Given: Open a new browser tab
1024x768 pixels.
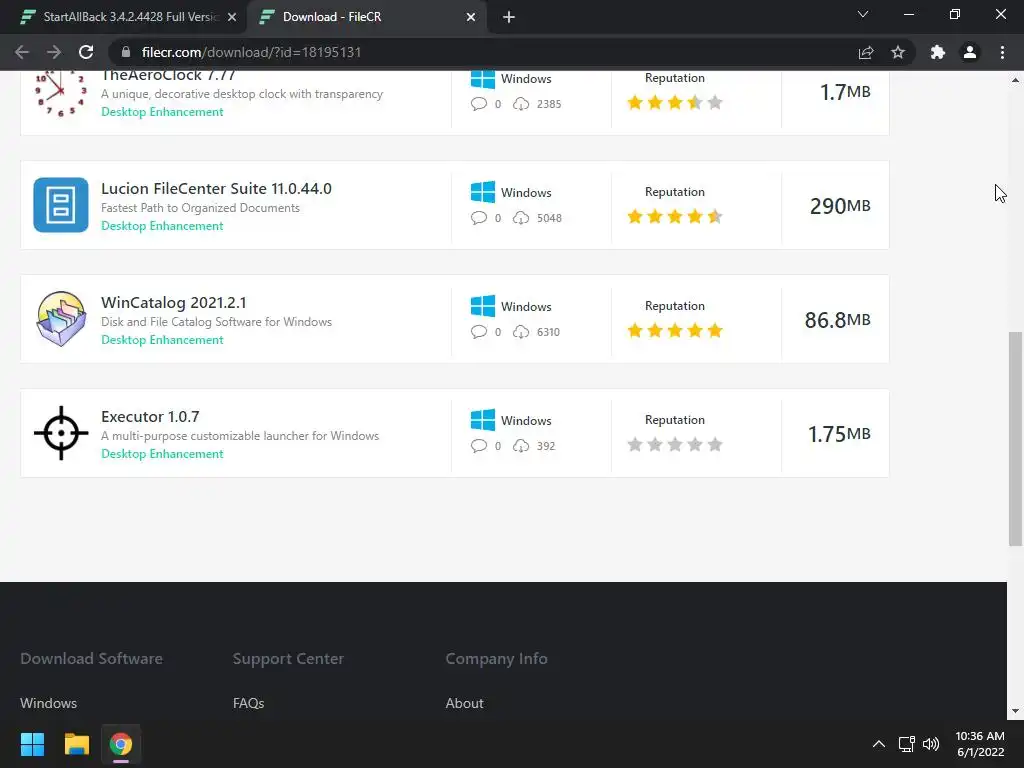Looking at the screenshot, I should click(x=509, y=17).
